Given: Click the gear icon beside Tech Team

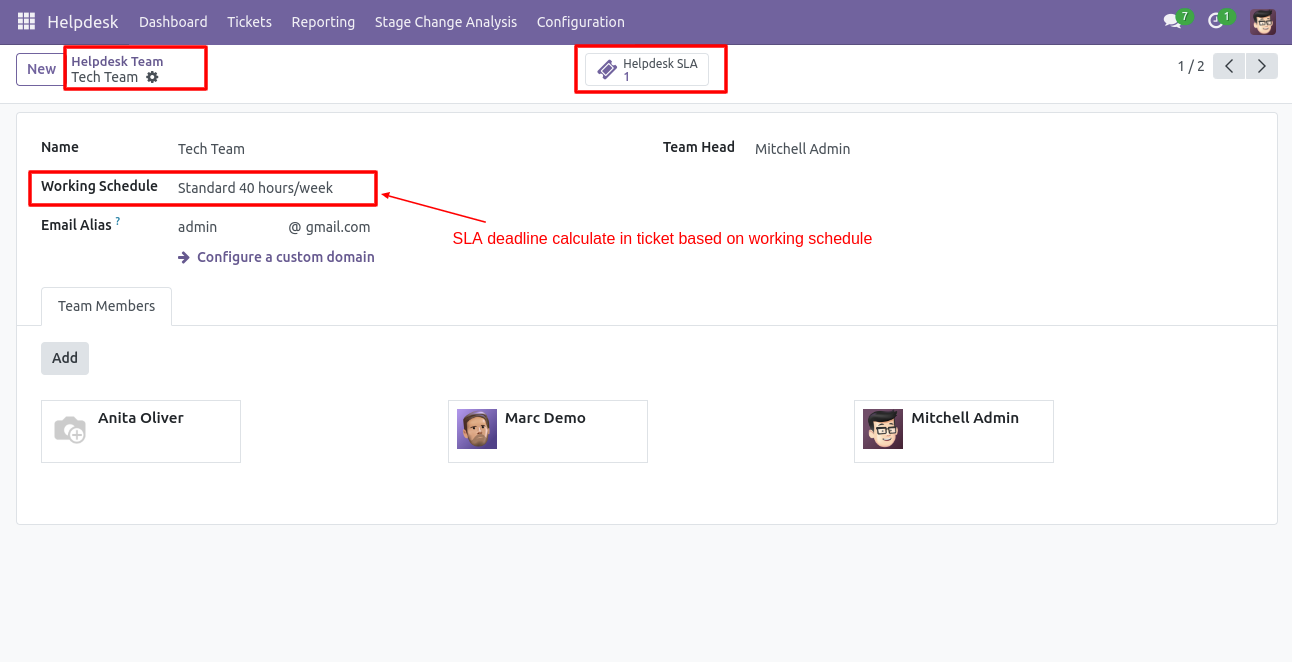Looking at the screenshot, I should pyautogui.click(x=152, y=77).
